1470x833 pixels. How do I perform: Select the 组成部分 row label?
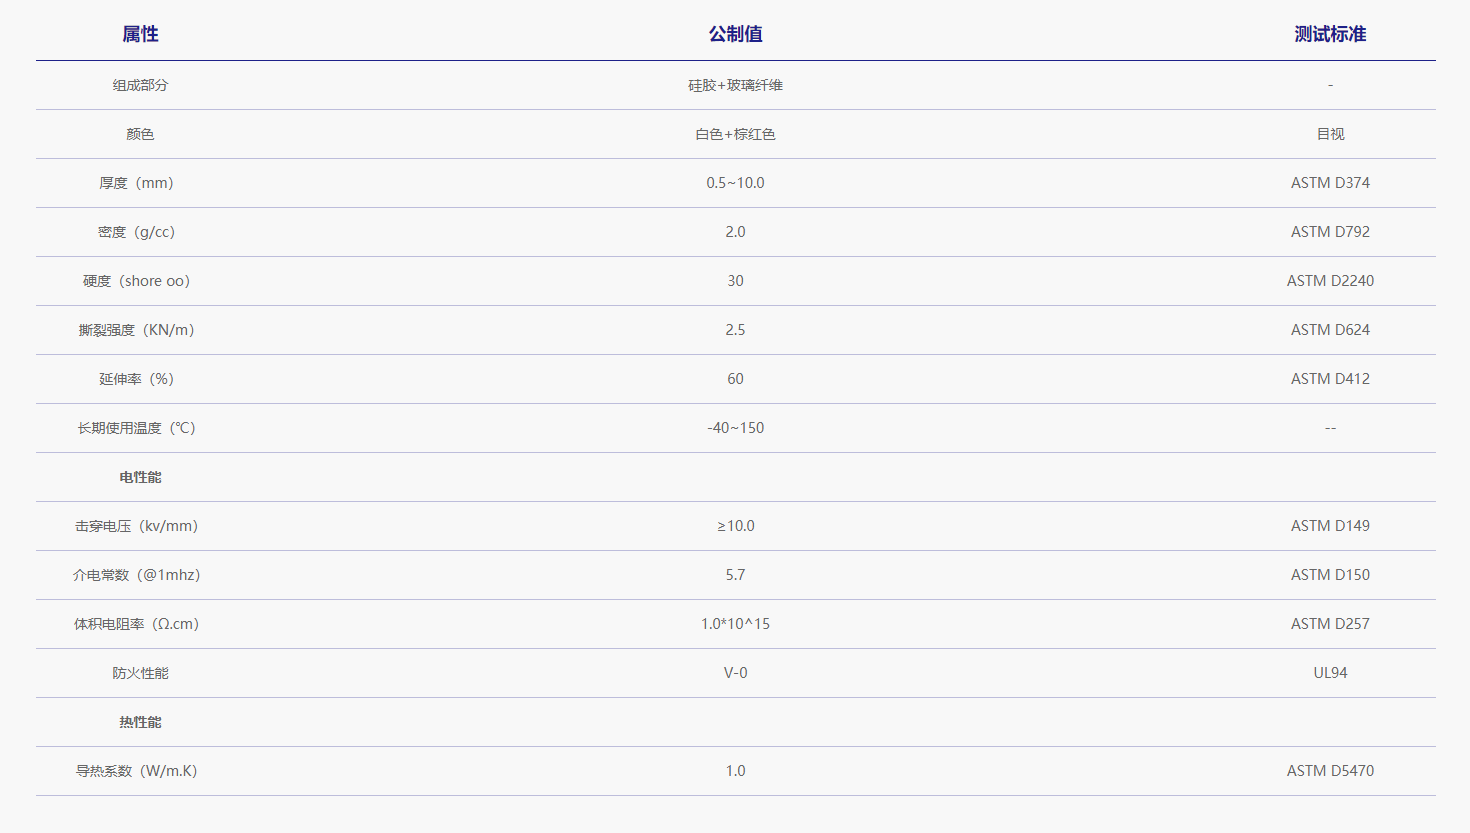pos(140,85)
